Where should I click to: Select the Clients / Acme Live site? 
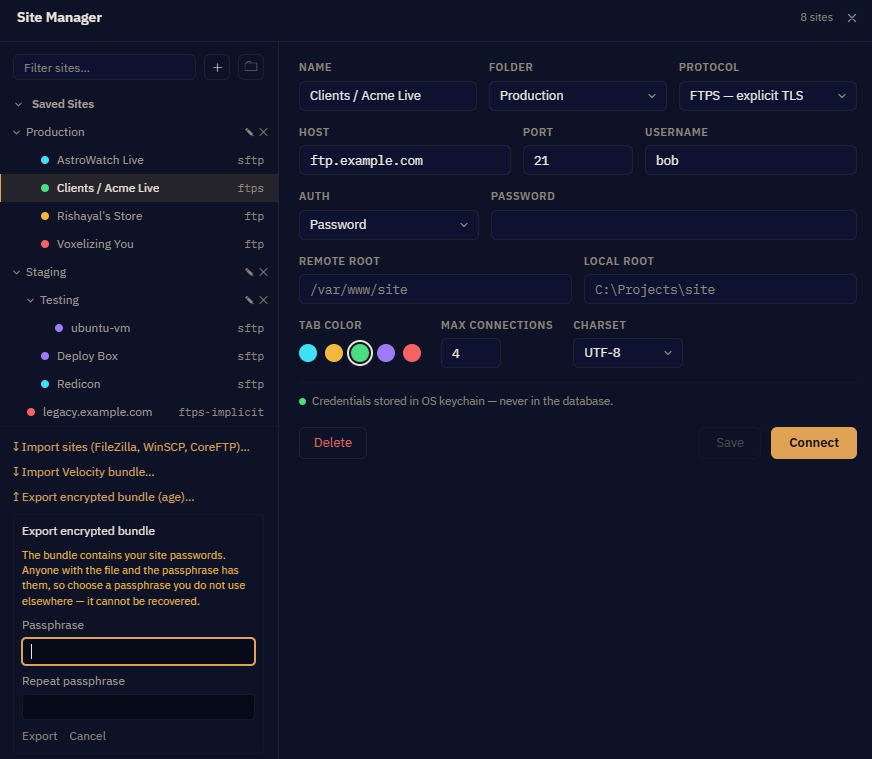[x=139, y=188]
